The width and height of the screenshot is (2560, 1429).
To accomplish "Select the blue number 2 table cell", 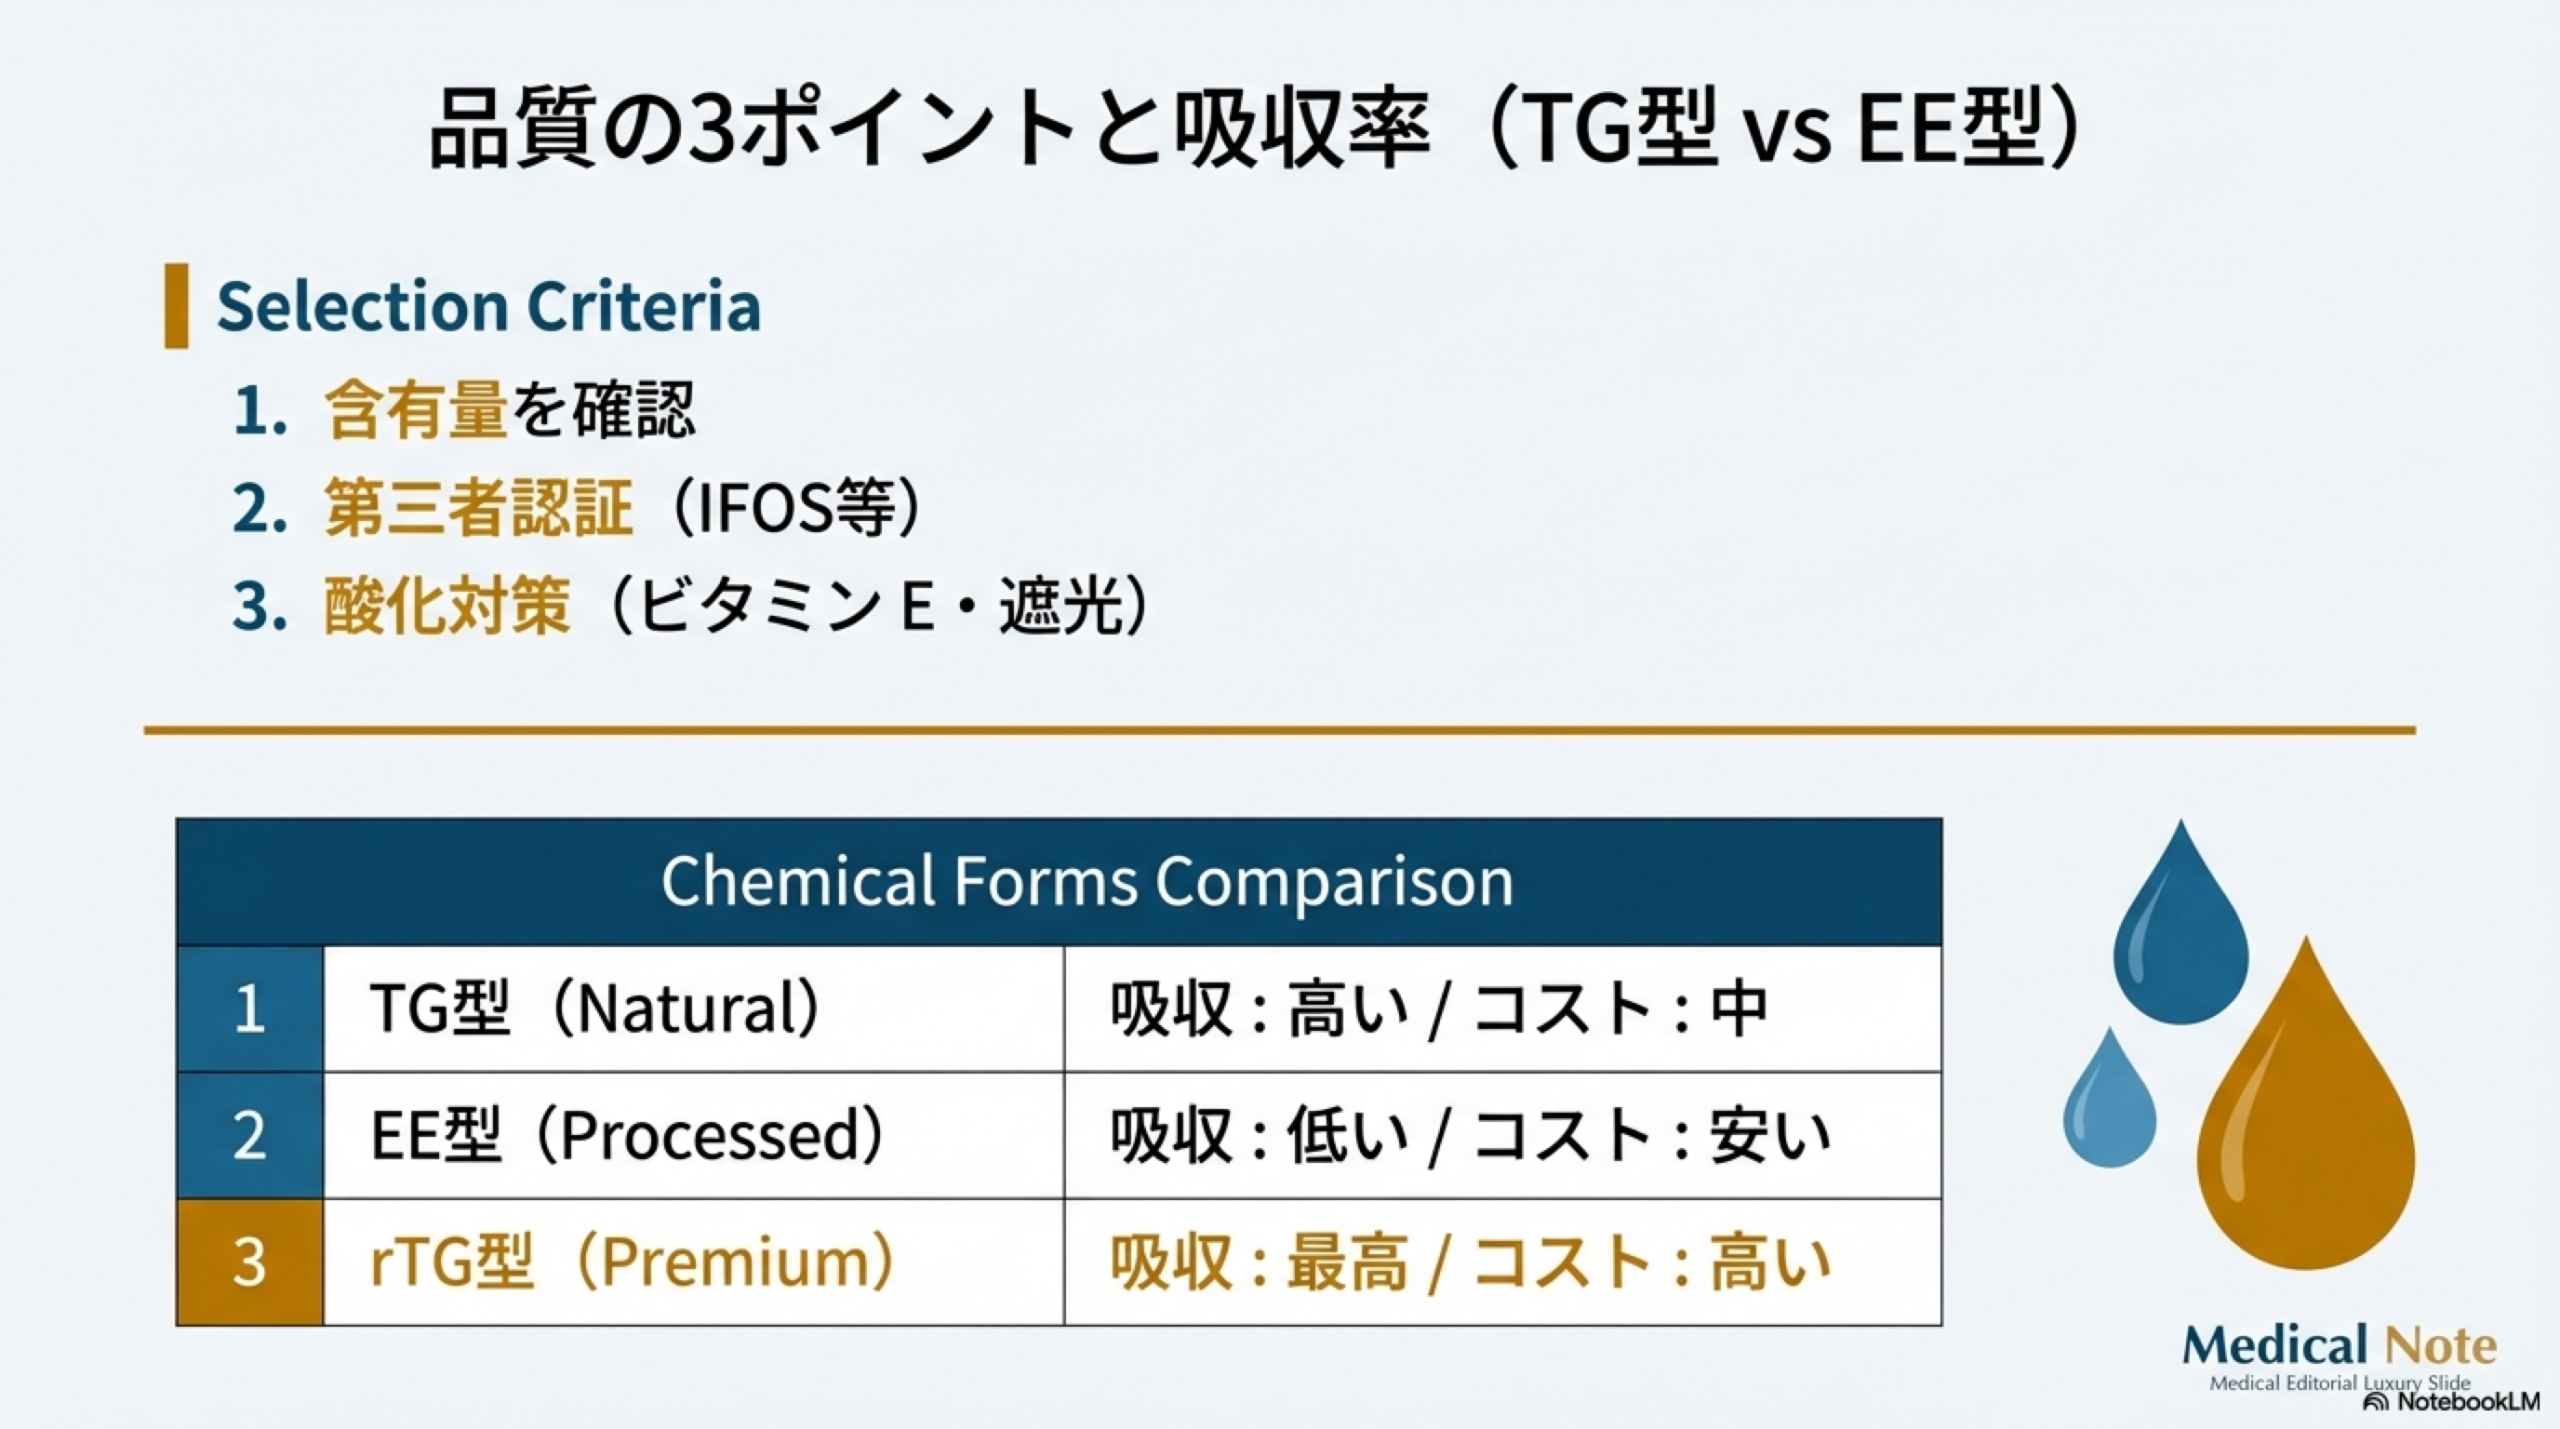I will click(x=250, y=1135).
